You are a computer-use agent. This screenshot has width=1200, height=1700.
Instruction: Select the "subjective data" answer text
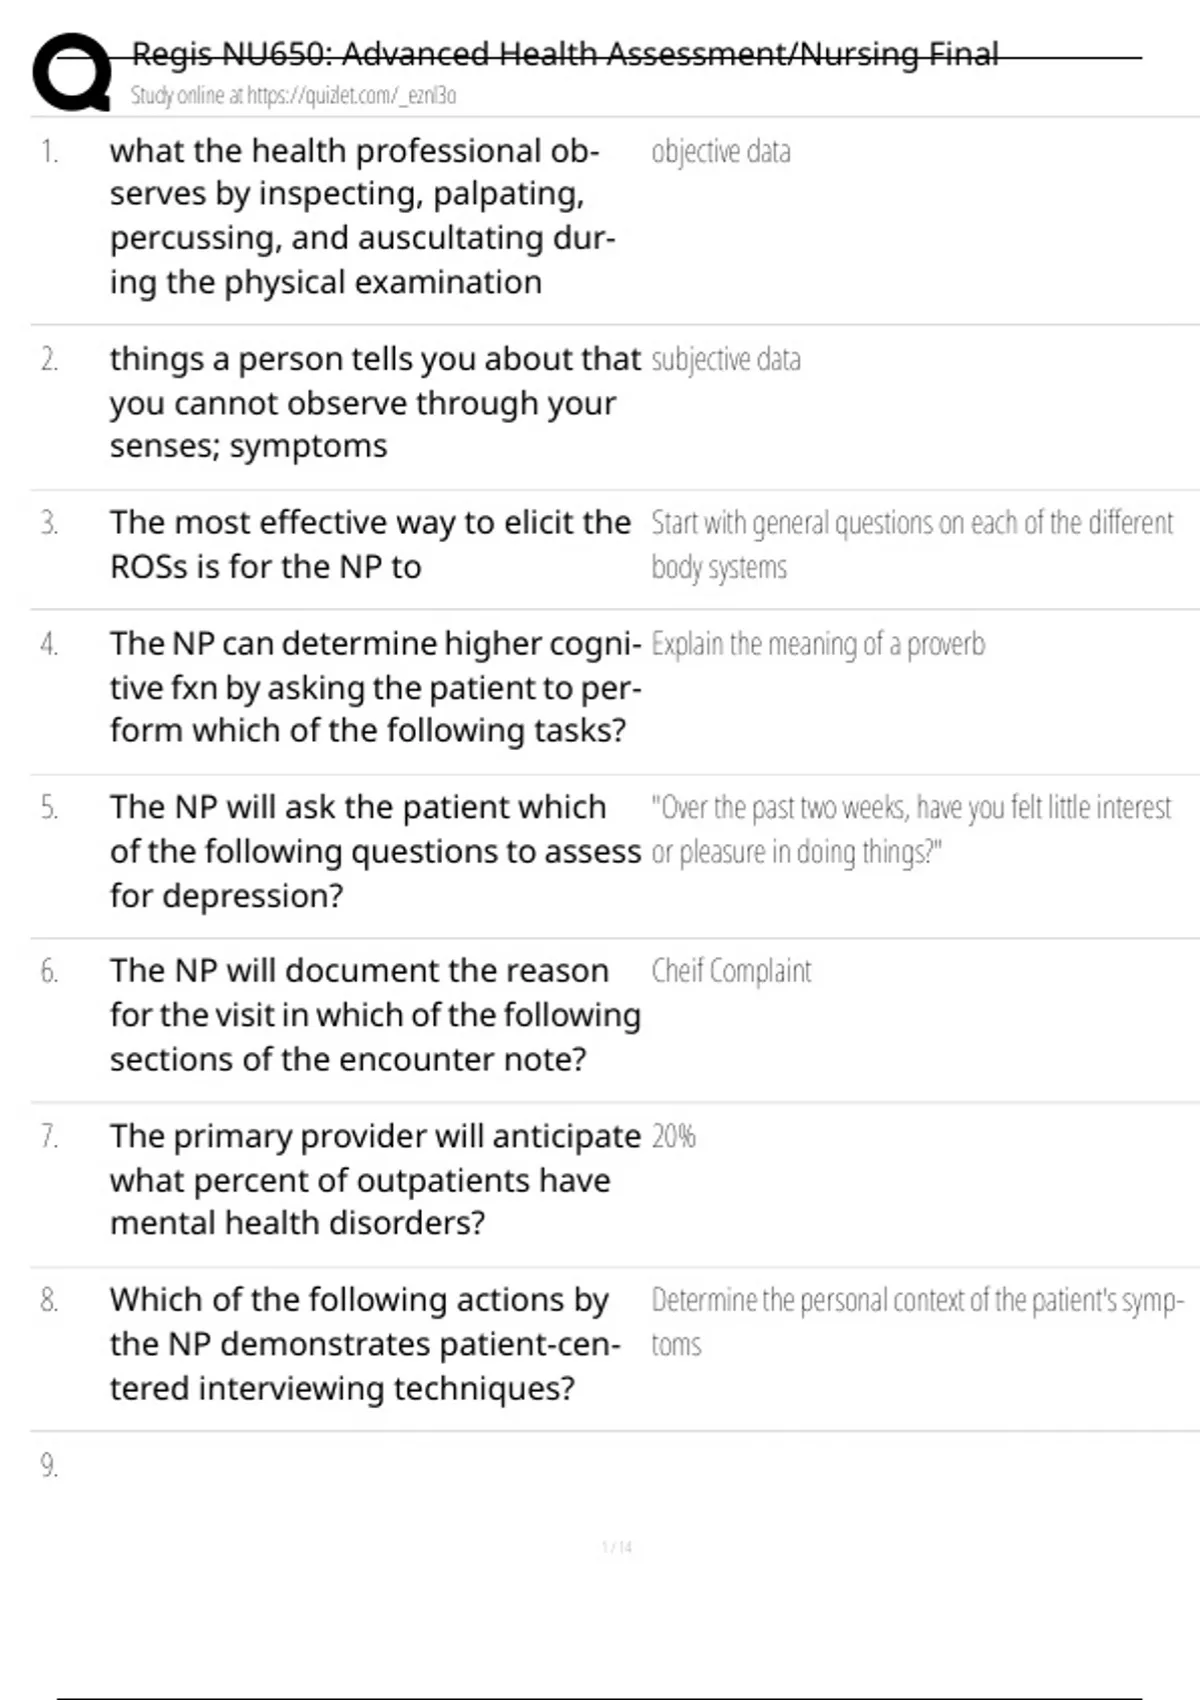[725, 360]
